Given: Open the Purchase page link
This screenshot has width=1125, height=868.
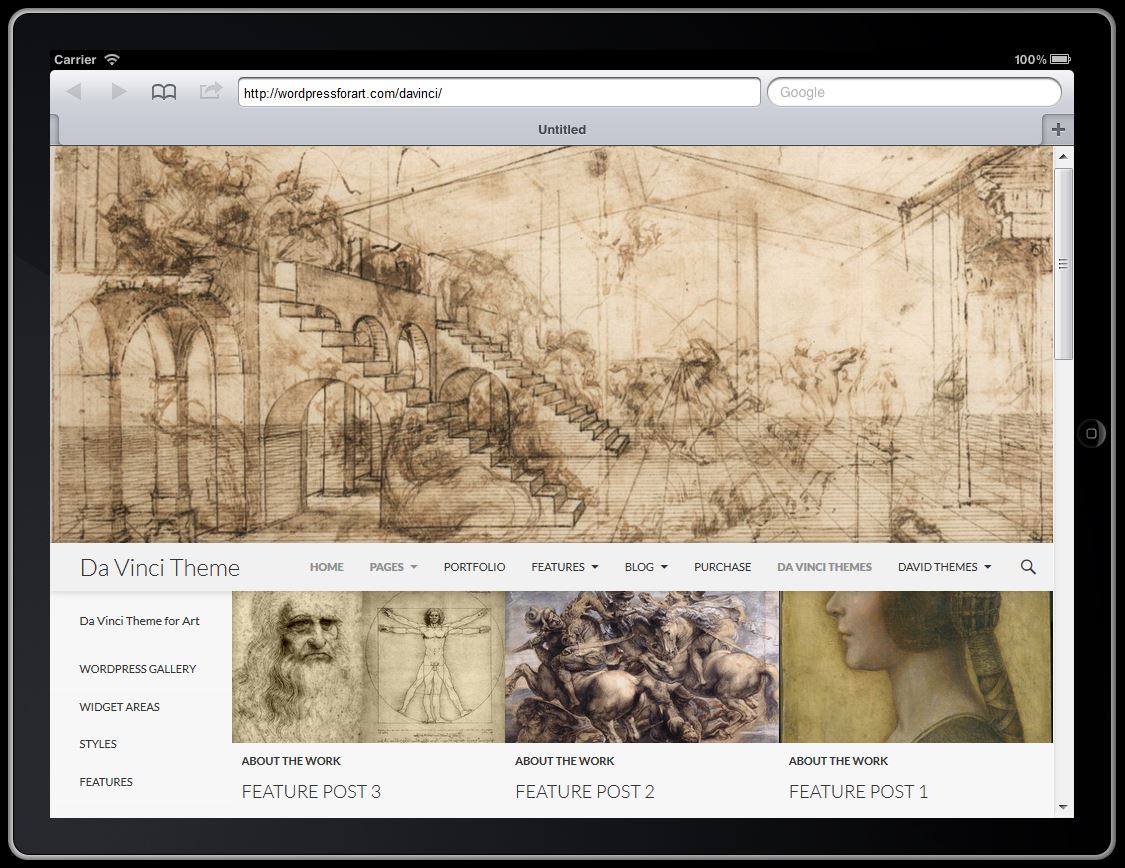Looking at the screenshot, I should pyautogui.click(x=722, y=567).
